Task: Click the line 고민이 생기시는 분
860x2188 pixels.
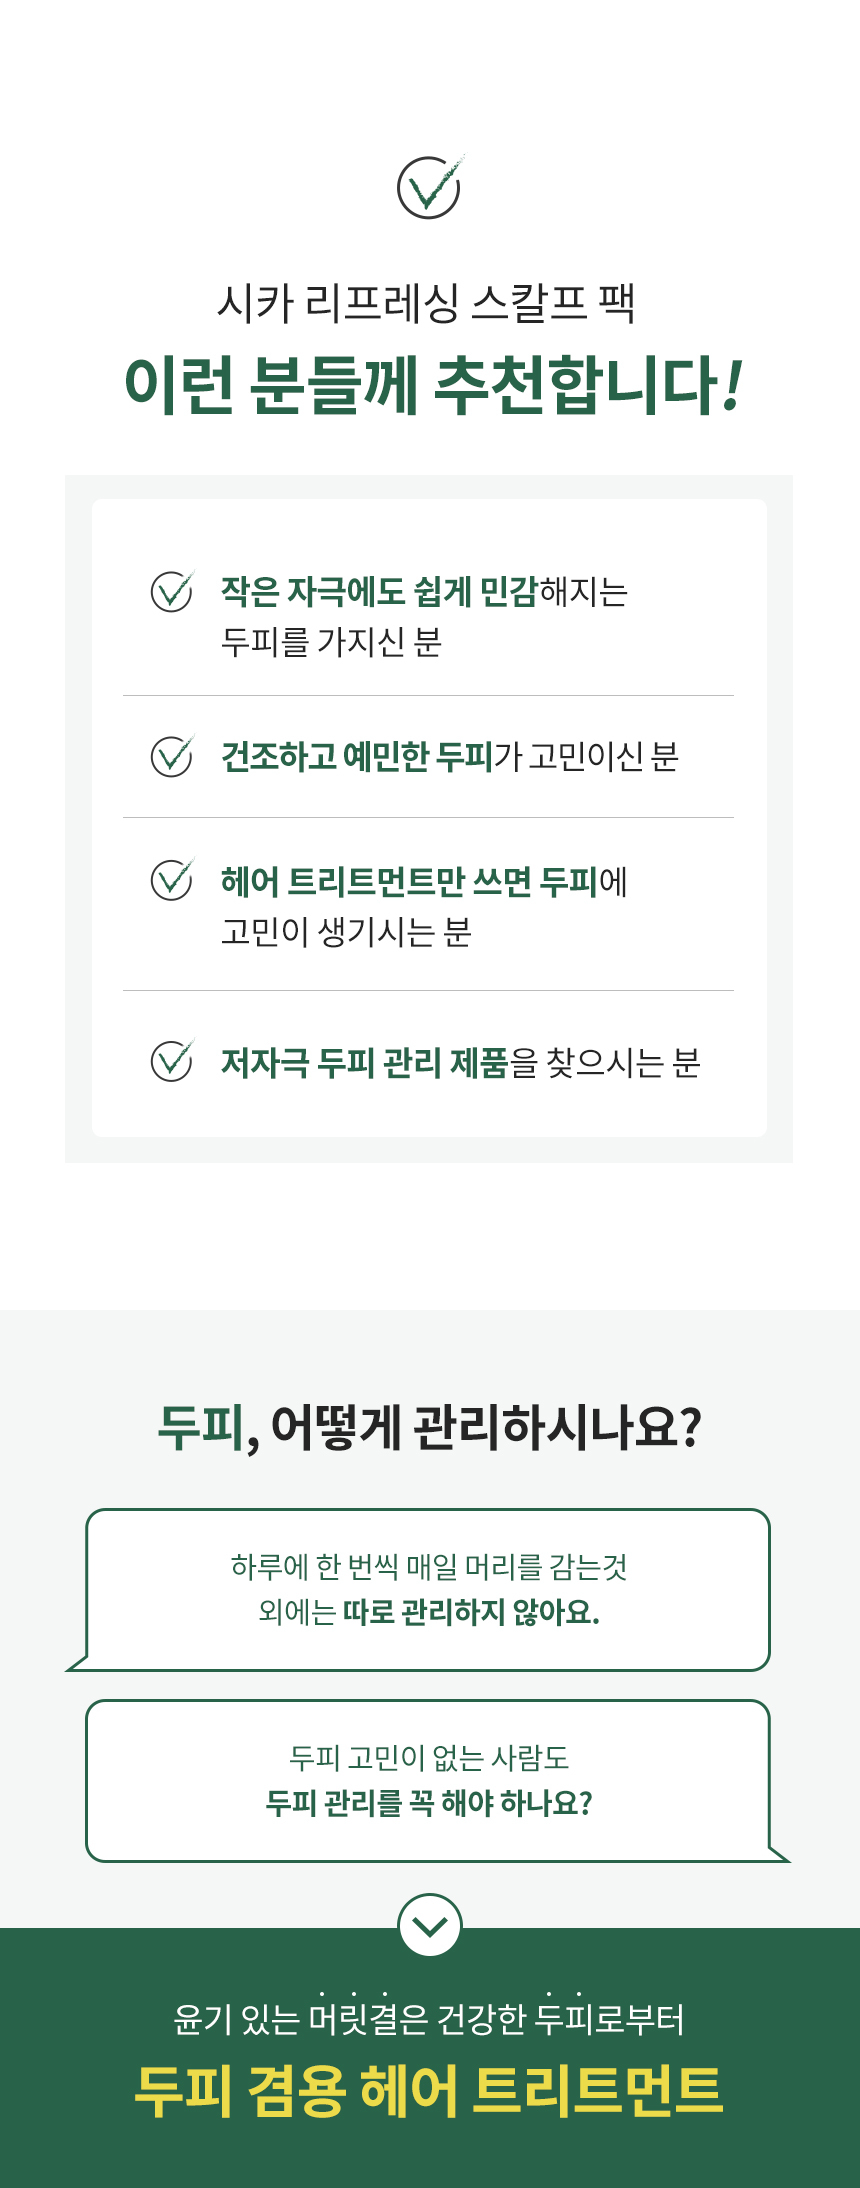Action: pyautogui.click(x=346, y=932)
